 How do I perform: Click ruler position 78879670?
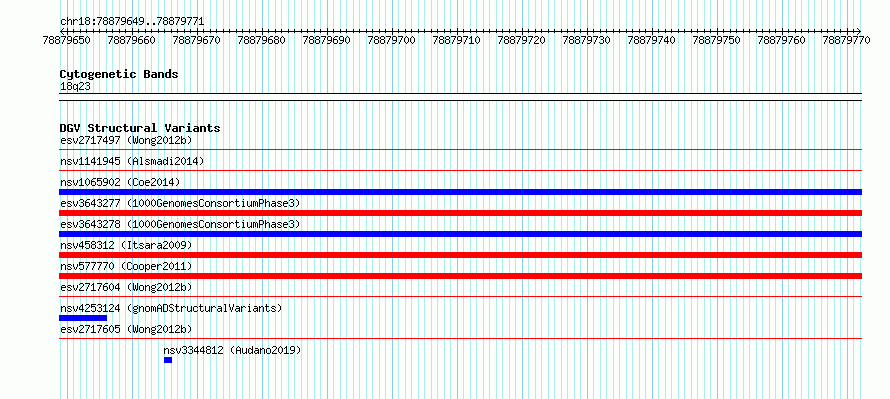pyautogui.click(x=196, y=40)
